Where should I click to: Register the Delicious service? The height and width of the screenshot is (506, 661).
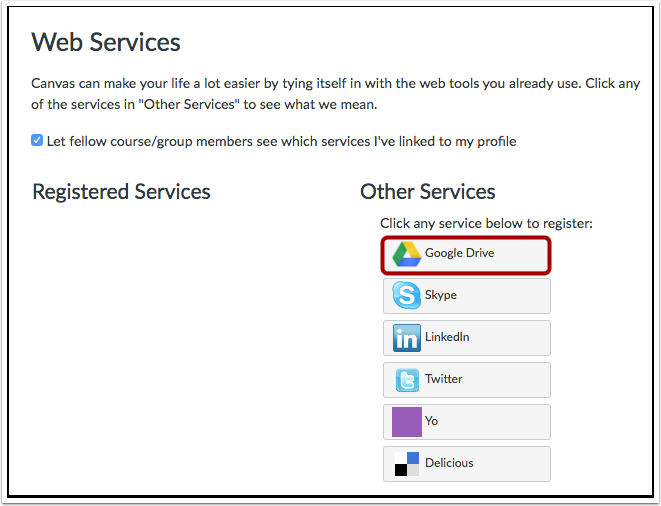(x=467, y=464)
